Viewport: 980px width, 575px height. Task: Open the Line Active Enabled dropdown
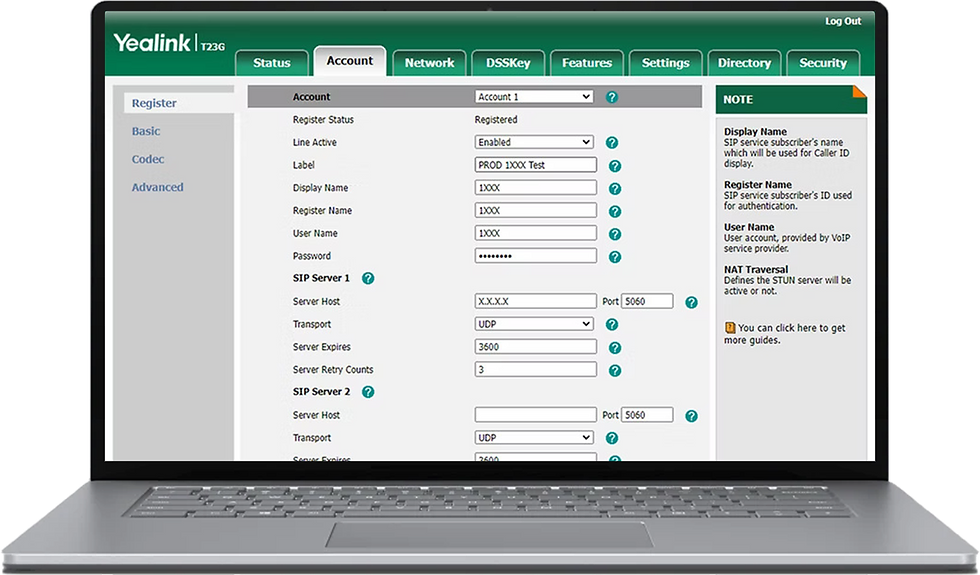click(534, 142)
